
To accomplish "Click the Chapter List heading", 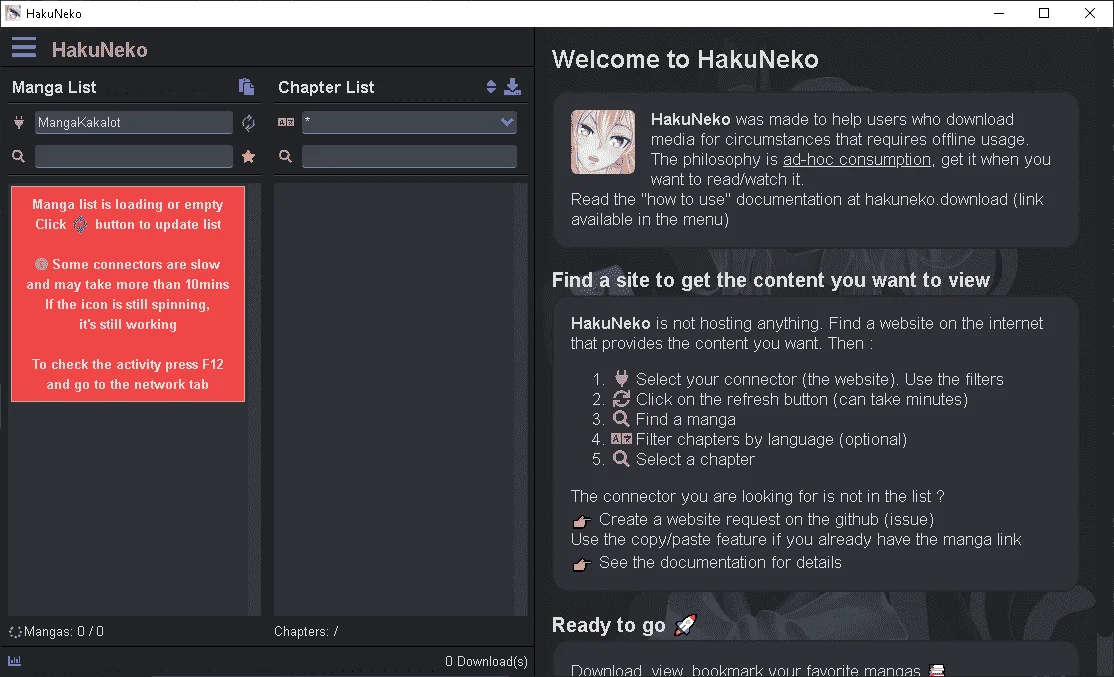I will pyautogui.click(x=326, y=87).
